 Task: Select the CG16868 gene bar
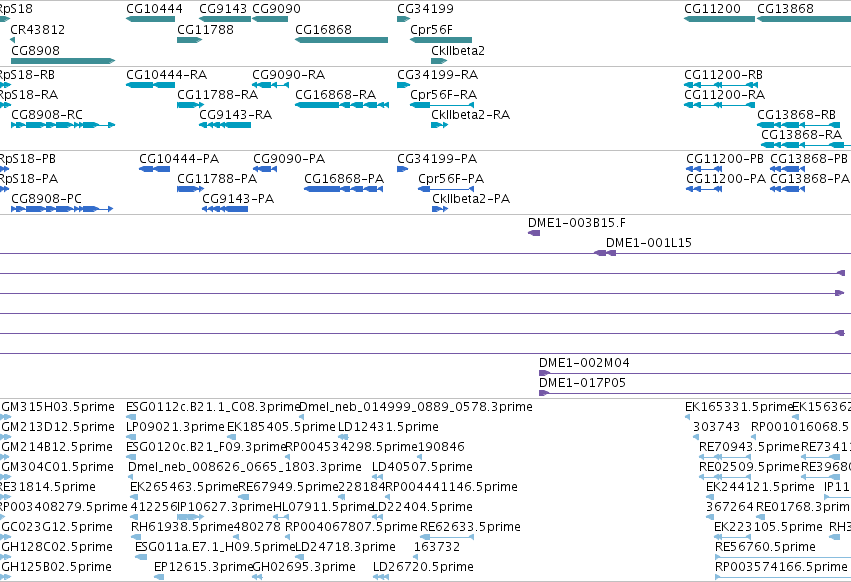click(x=341, y=40)
